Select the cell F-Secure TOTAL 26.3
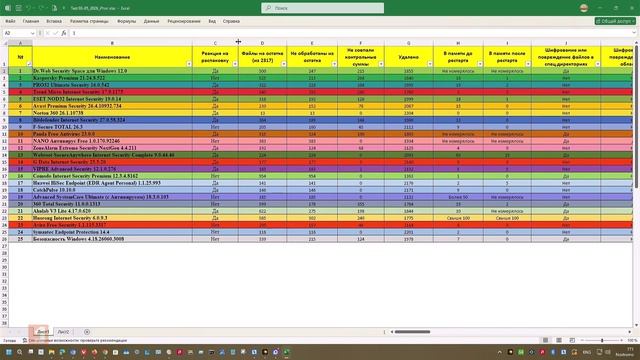This screenshot has width=640, height=360. [x=112, y=127]
